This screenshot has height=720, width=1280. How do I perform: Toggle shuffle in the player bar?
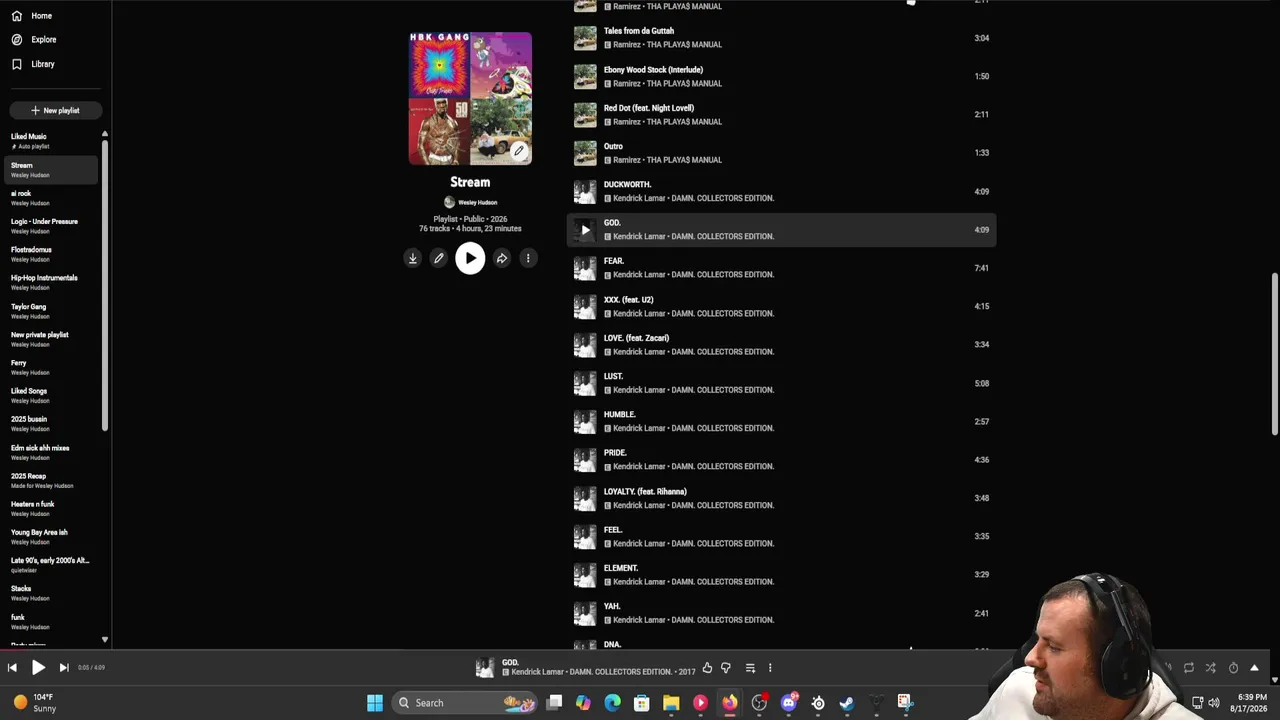coord(1210,667)
